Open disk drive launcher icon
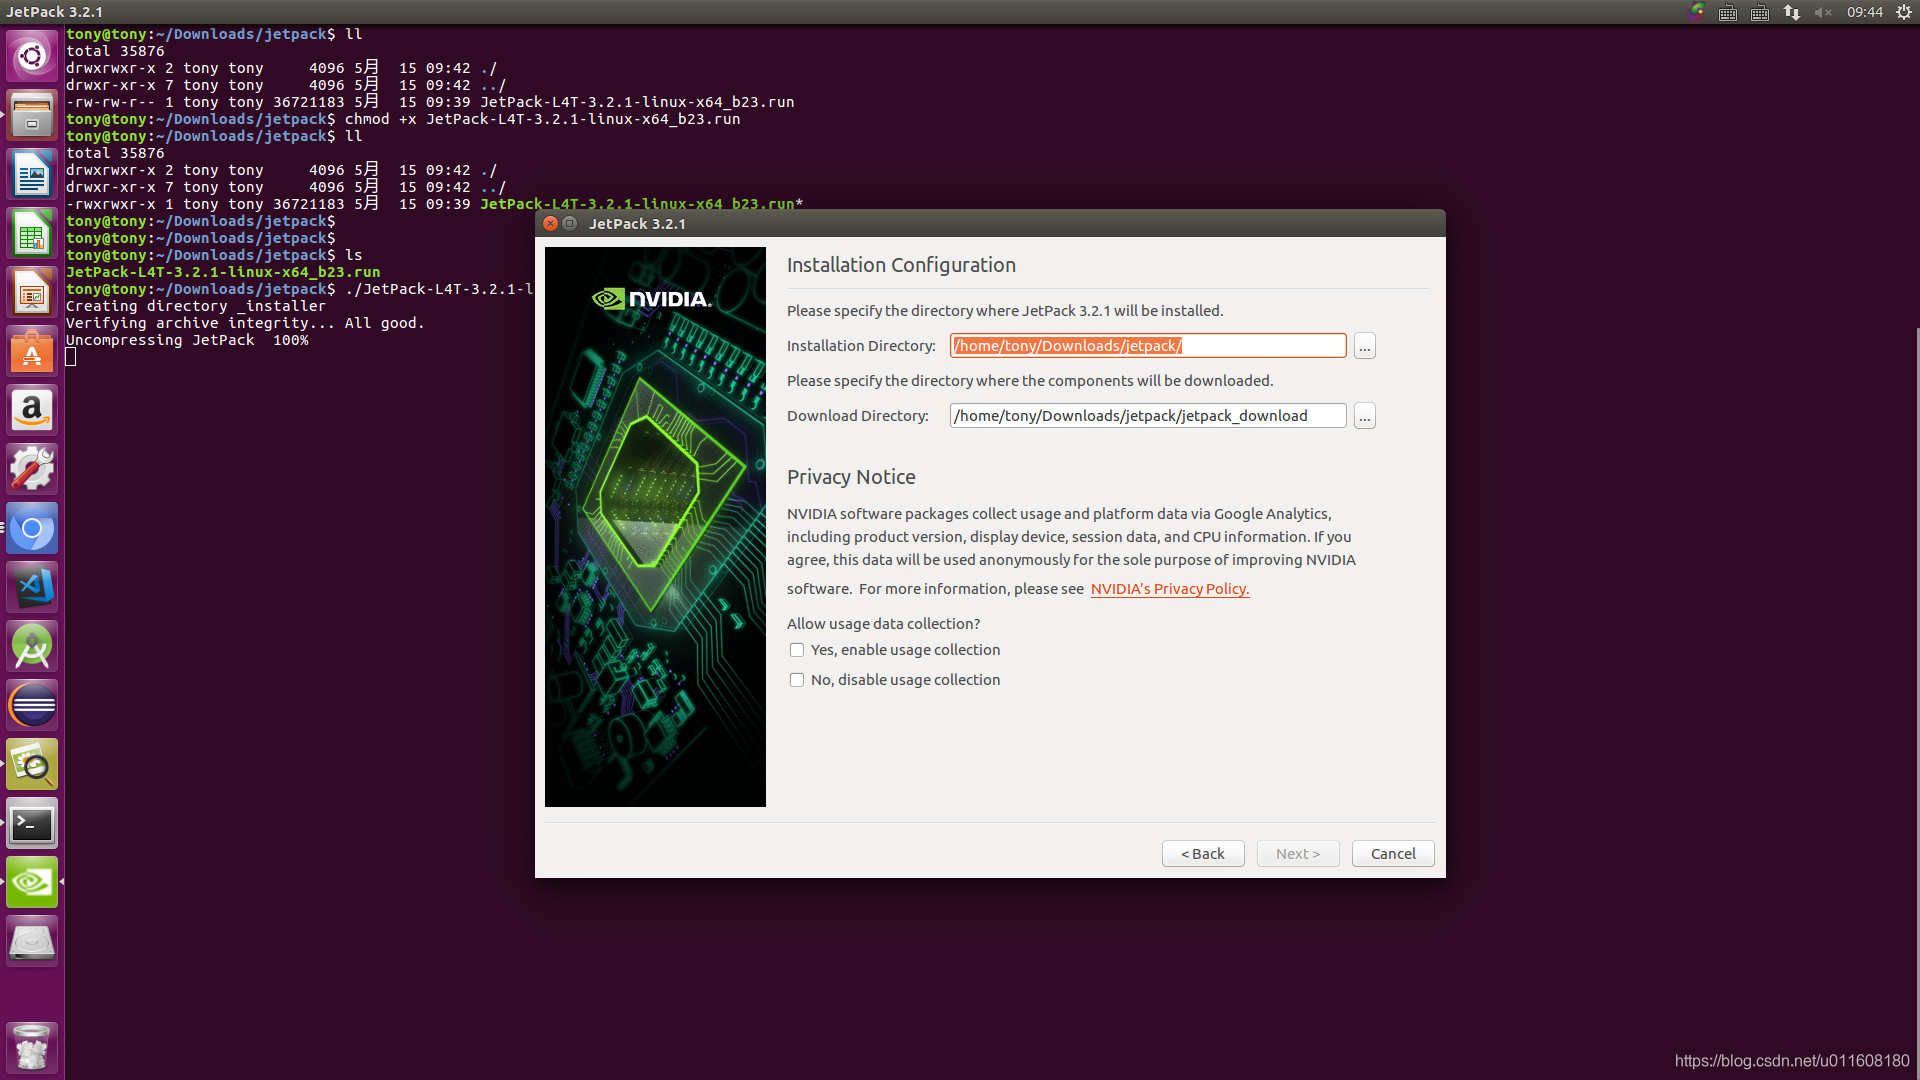This screenshot has height=1080, width=1920. pos(32,942)
